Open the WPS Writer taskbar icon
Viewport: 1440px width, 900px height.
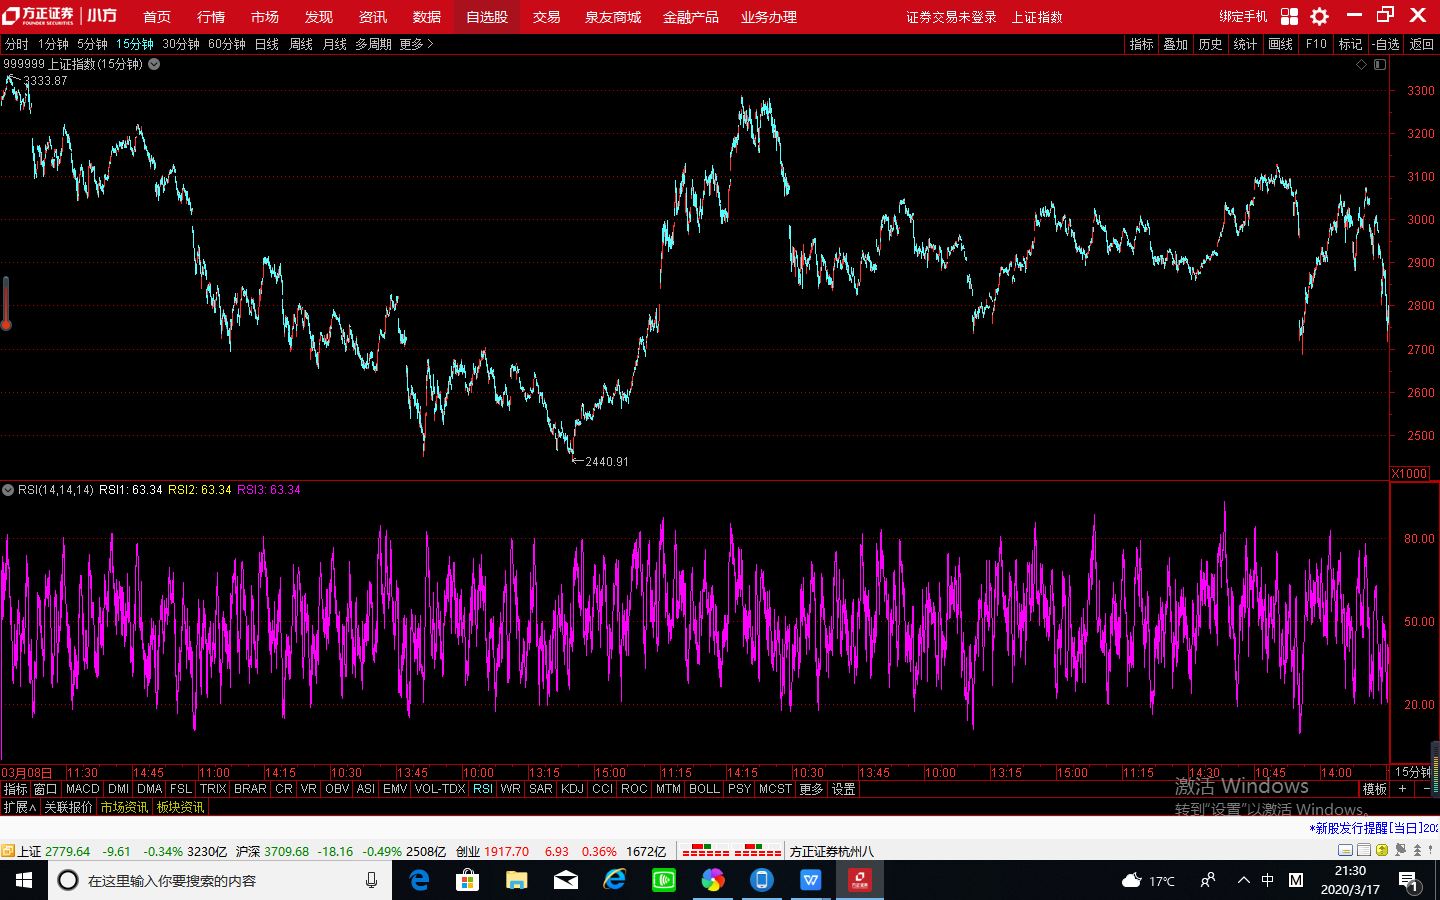pyautogui.click(x=810, y=880)
